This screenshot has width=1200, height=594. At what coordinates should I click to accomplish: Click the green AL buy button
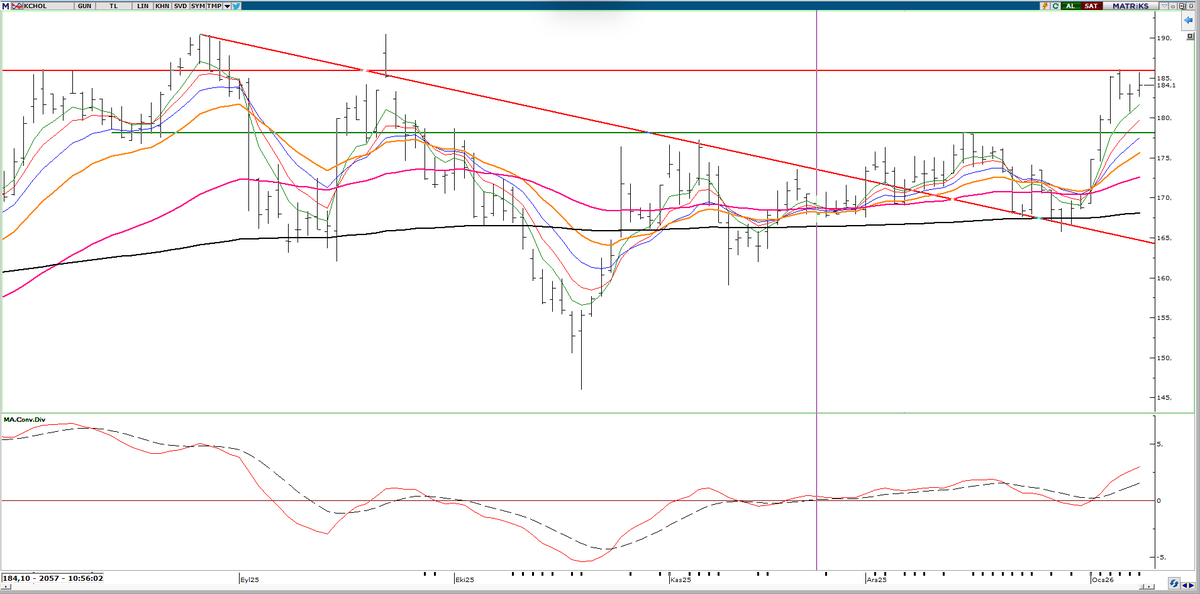[1071, 6]
